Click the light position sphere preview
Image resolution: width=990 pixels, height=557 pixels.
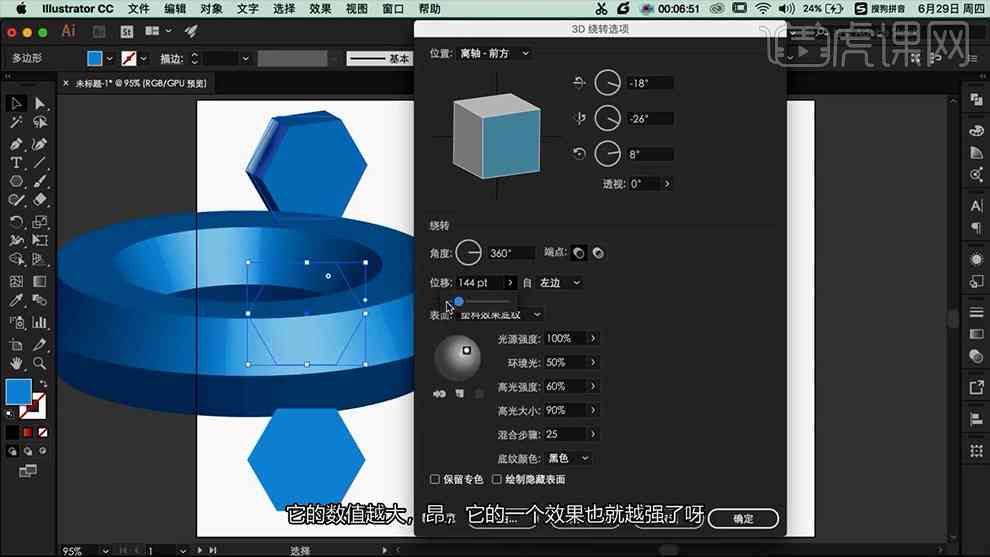pos(458,358)
